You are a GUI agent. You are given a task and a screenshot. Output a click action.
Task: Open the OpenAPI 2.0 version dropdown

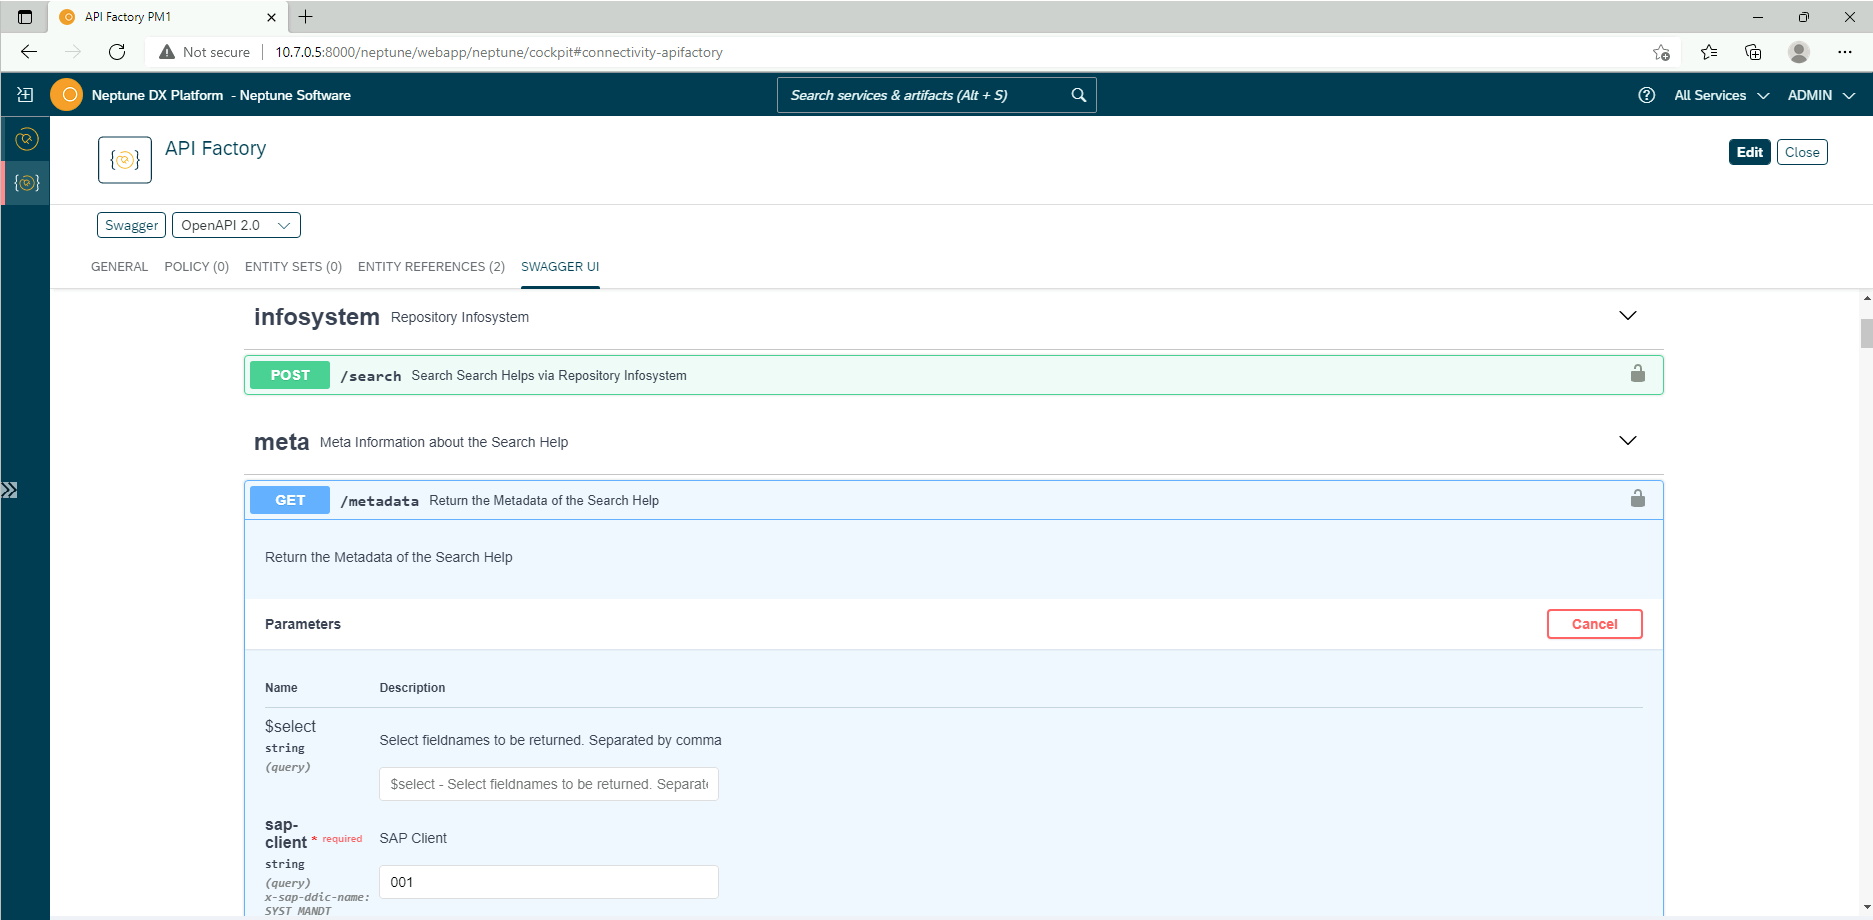pyautogui.click(x=236, y=225)
